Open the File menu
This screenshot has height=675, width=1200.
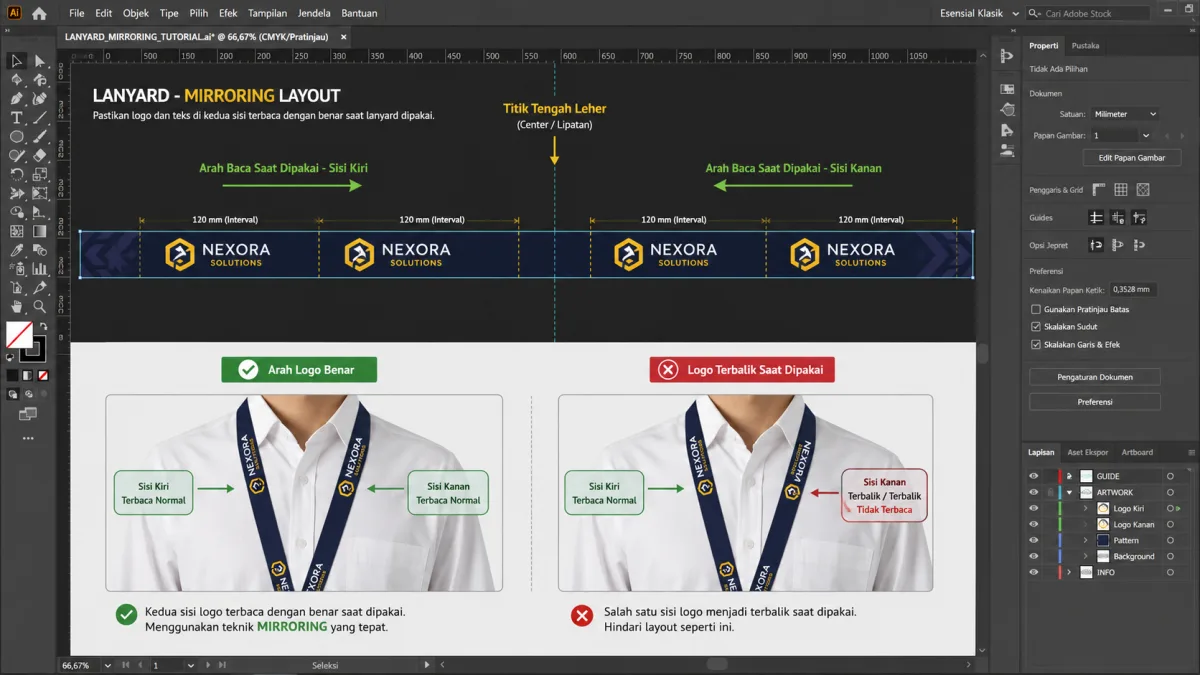click(77, 14)
